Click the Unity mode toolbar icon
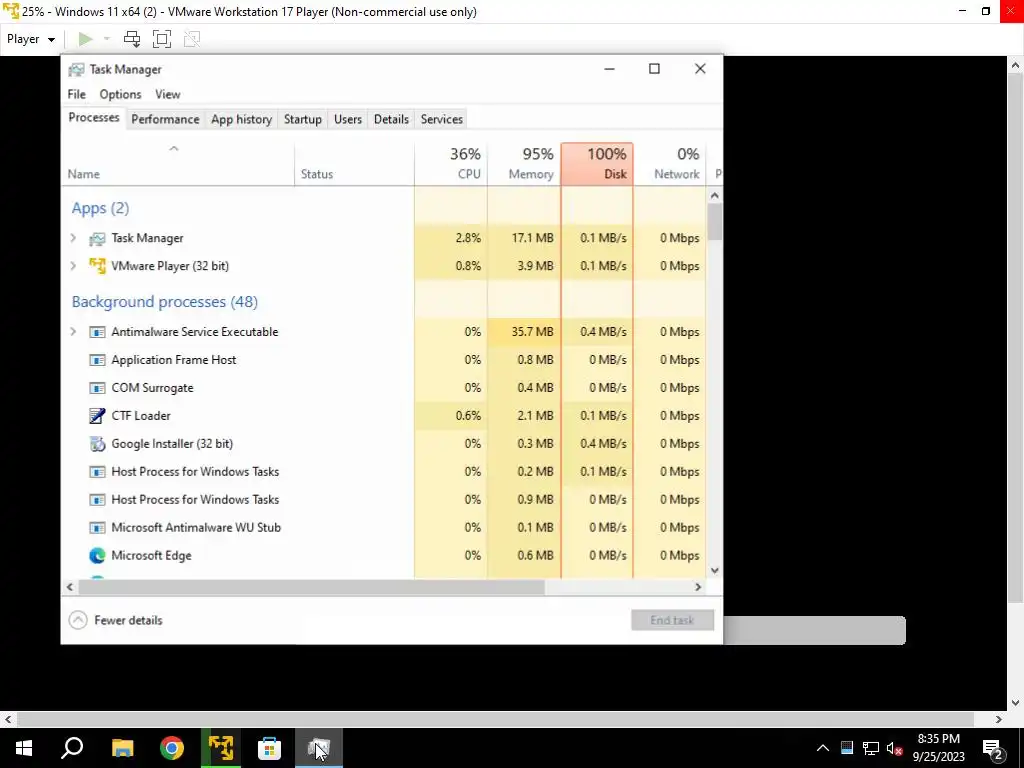 click(x=192, y=39)
